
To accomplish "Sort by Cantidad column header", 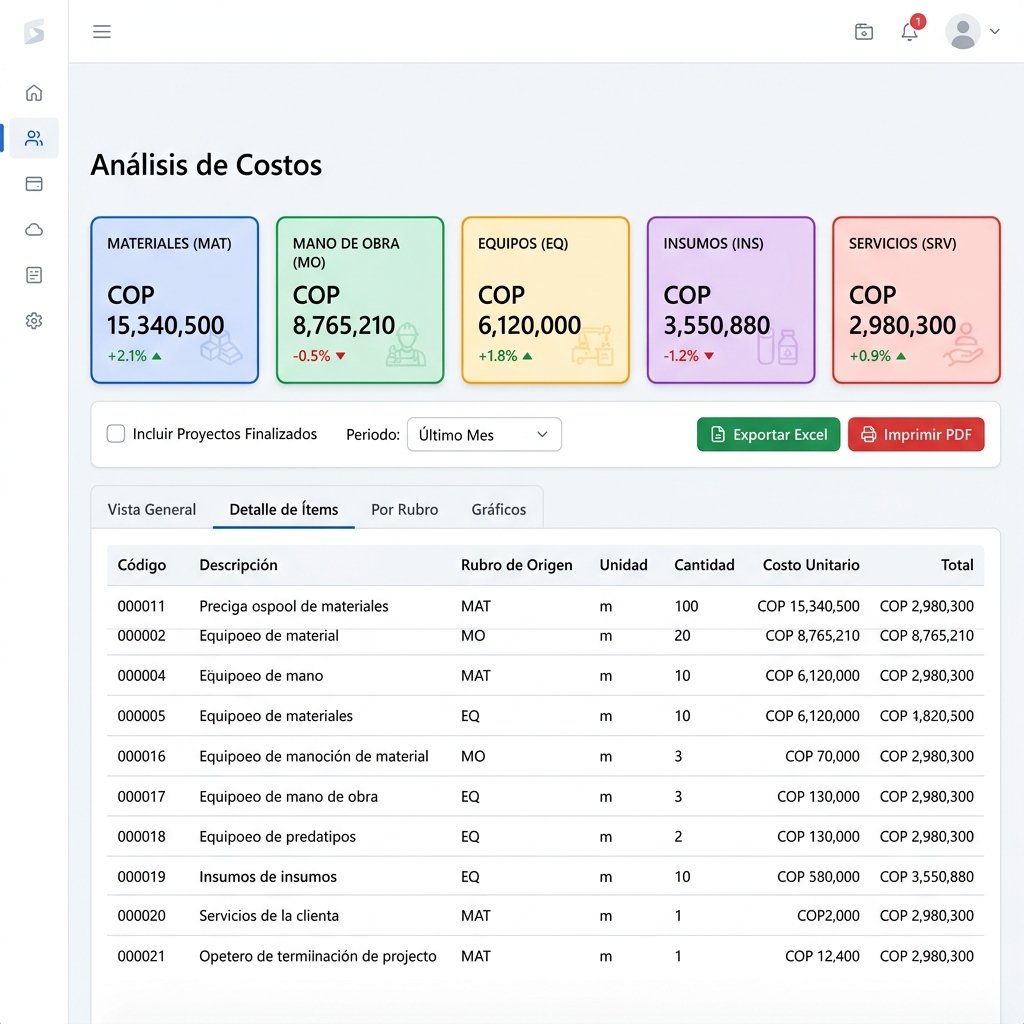I will 704,565.
